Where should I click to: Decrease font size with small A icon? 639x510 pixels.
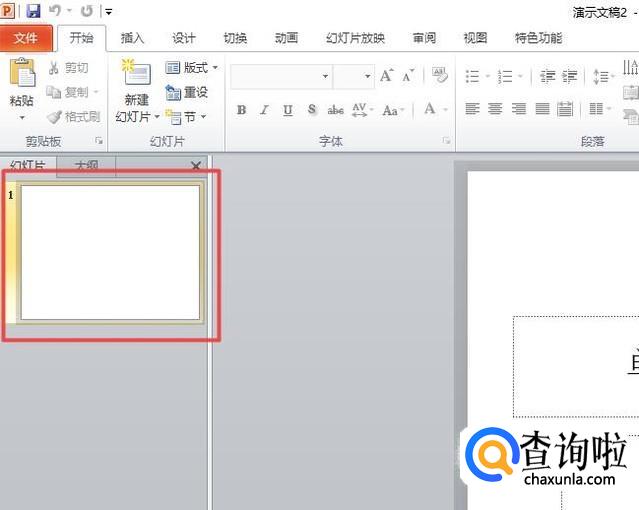408,75
